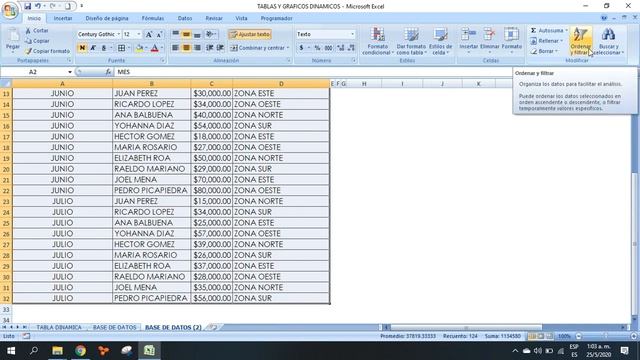The height and width of the screenshot is (360, 640).
Task: Open font size 12 dropdown
Action: point(139,34)
